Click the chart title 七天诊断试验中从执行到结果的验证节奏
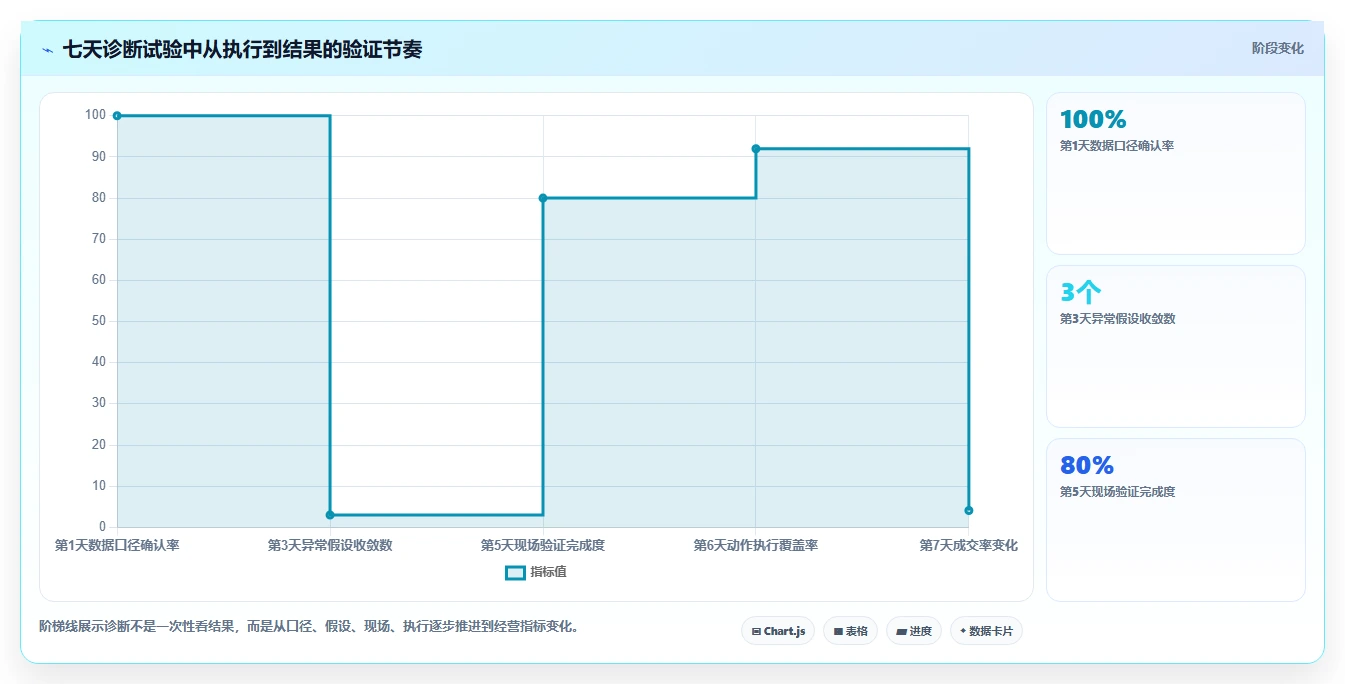The image size is (1345, 684). pos(242,50)
